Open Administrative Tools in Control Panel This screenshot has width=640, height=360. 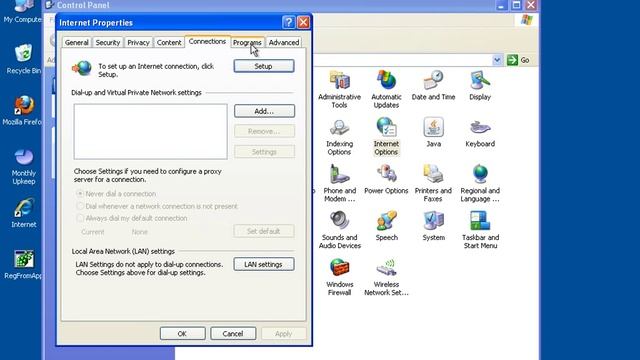(340, 89)
